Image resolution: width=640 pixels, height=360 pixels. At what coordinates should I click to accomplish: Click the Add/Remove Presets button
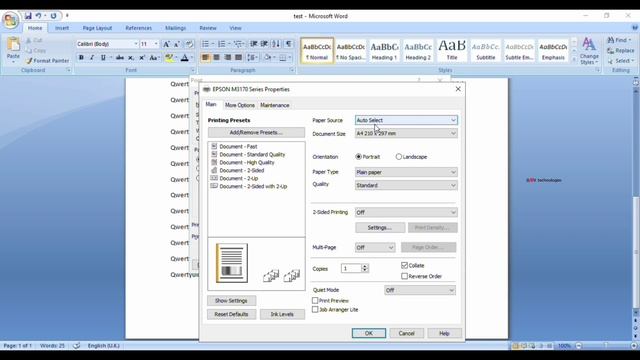[x=256, y=133]
